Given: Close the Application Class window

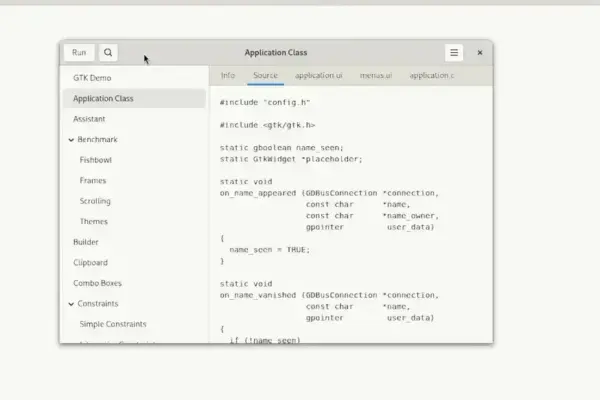Looking at the screenshot, I should pos(480,52).
